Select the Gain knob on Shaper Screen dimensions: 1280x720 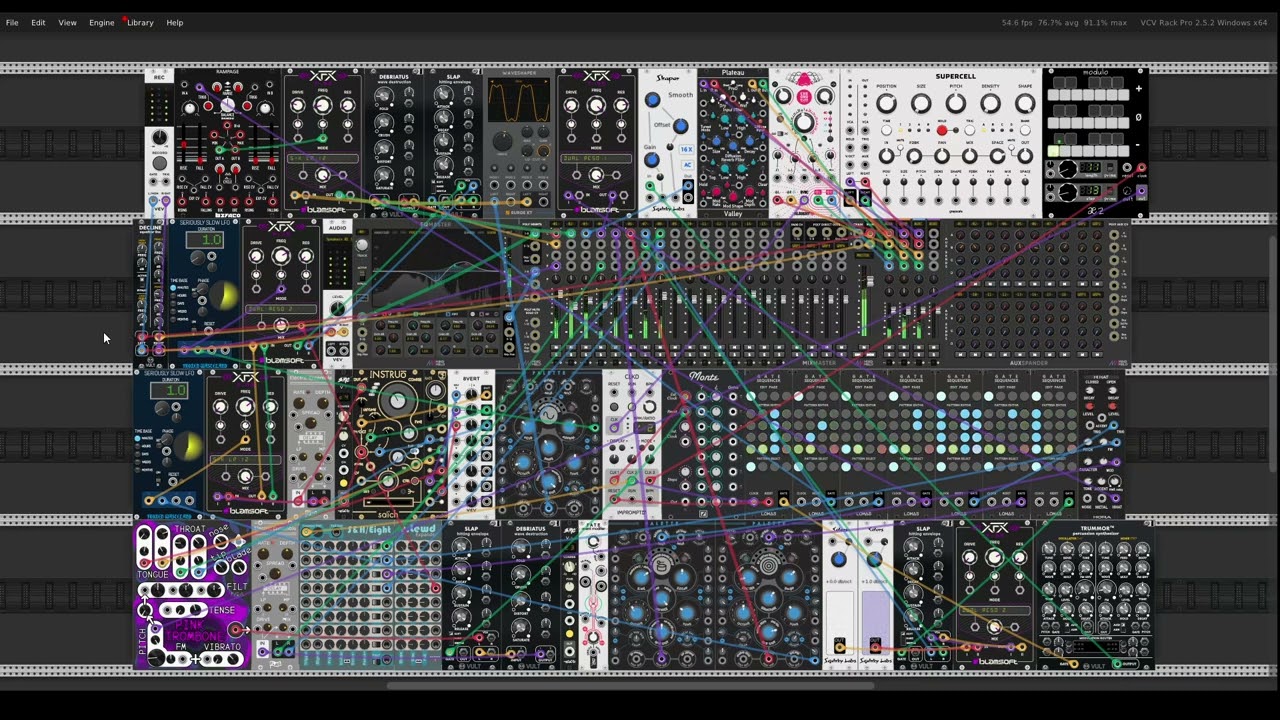pos(651,160)
